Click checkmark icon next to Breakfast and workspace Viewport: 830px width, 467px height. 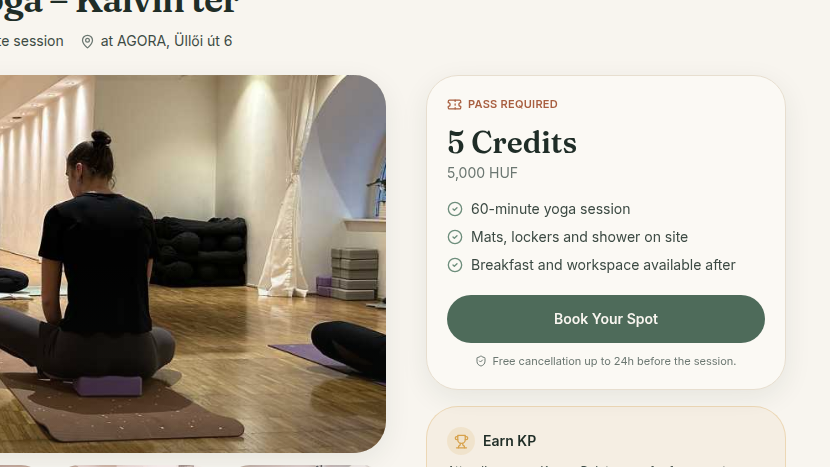point(455,265)
